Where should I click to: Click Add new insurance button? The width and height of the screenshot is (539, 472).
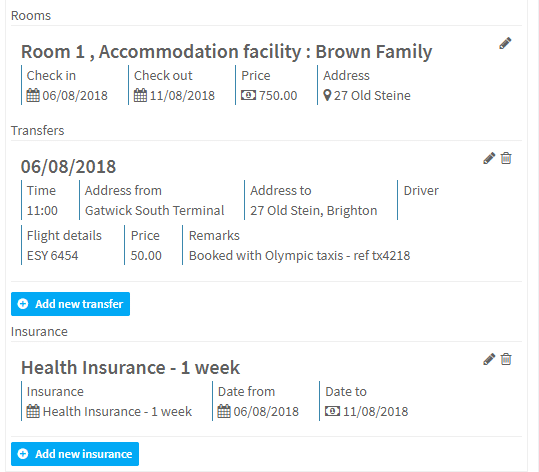click(x=75, y=454)
